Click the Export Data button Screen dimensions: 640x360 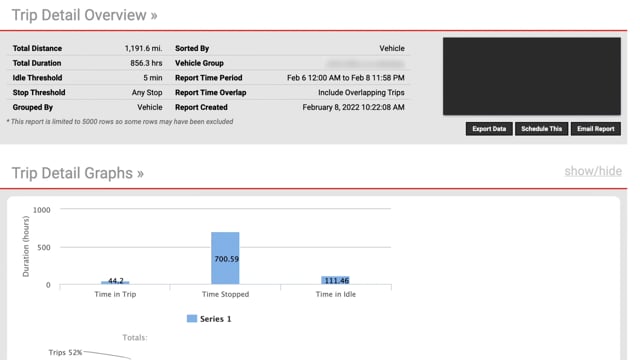[489, 129]
